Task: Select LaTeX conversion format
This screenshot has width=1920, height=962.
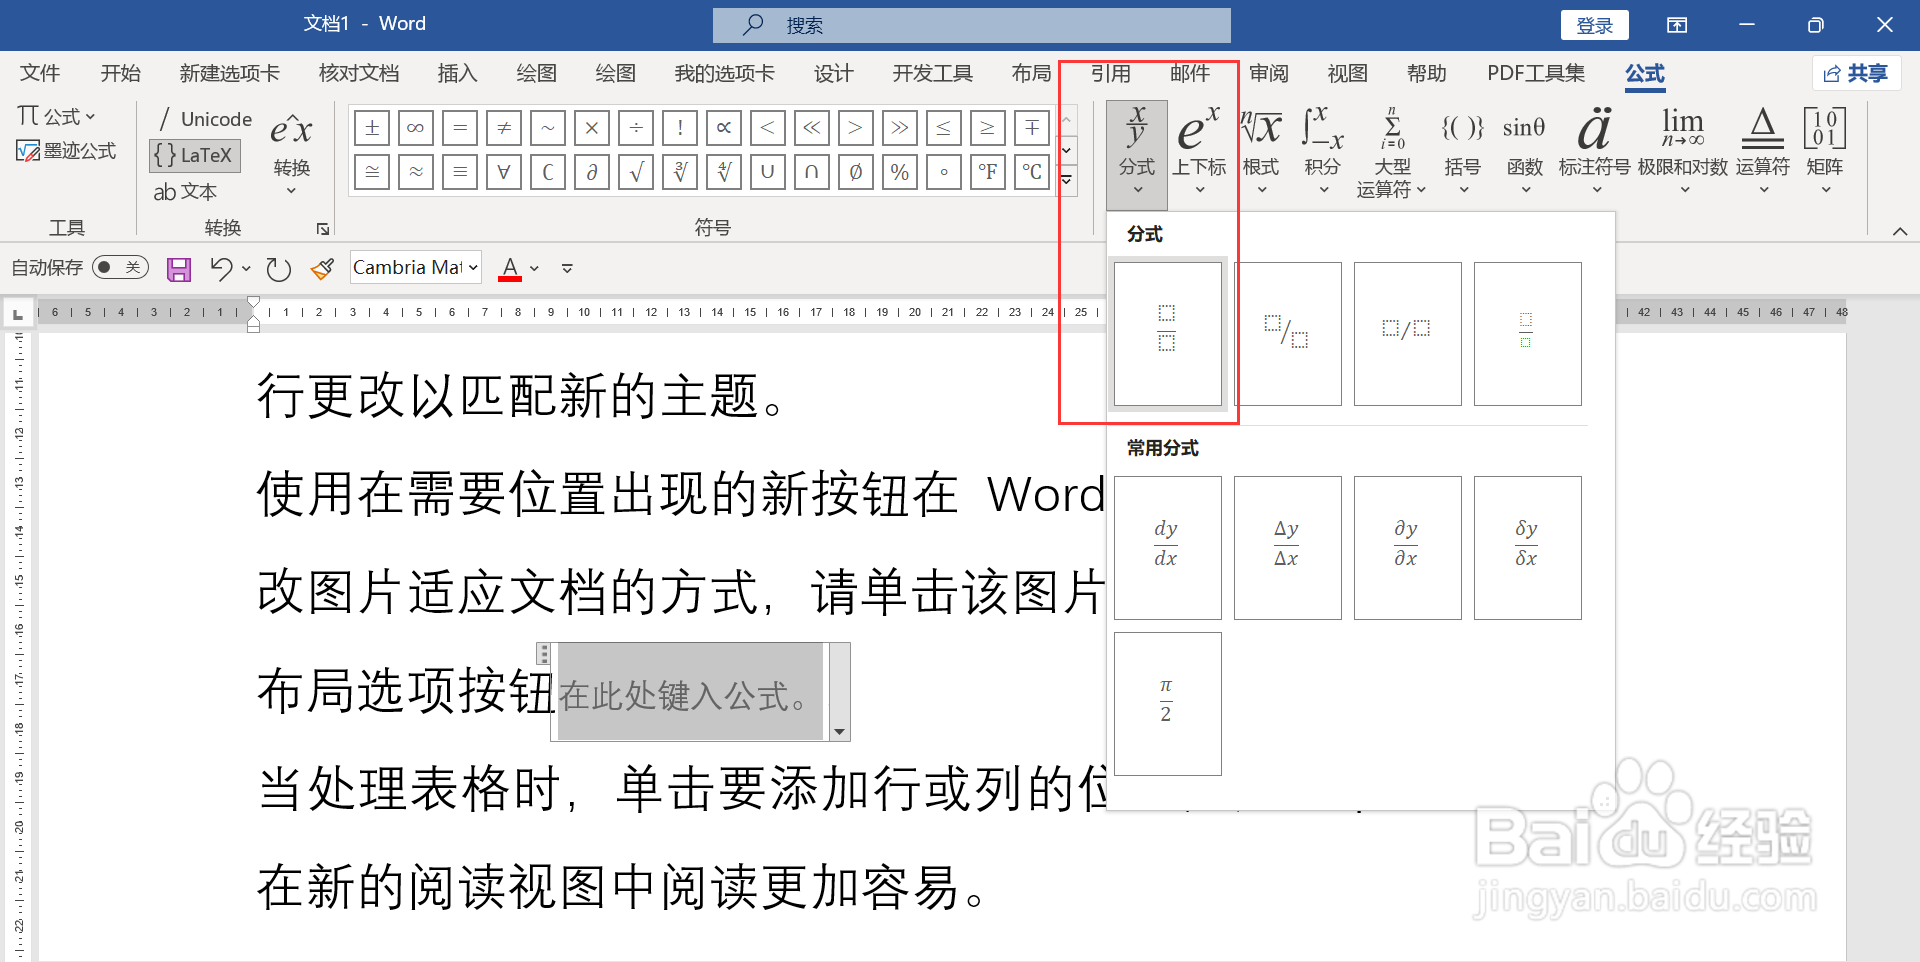Action: click(x=194, y=155)
